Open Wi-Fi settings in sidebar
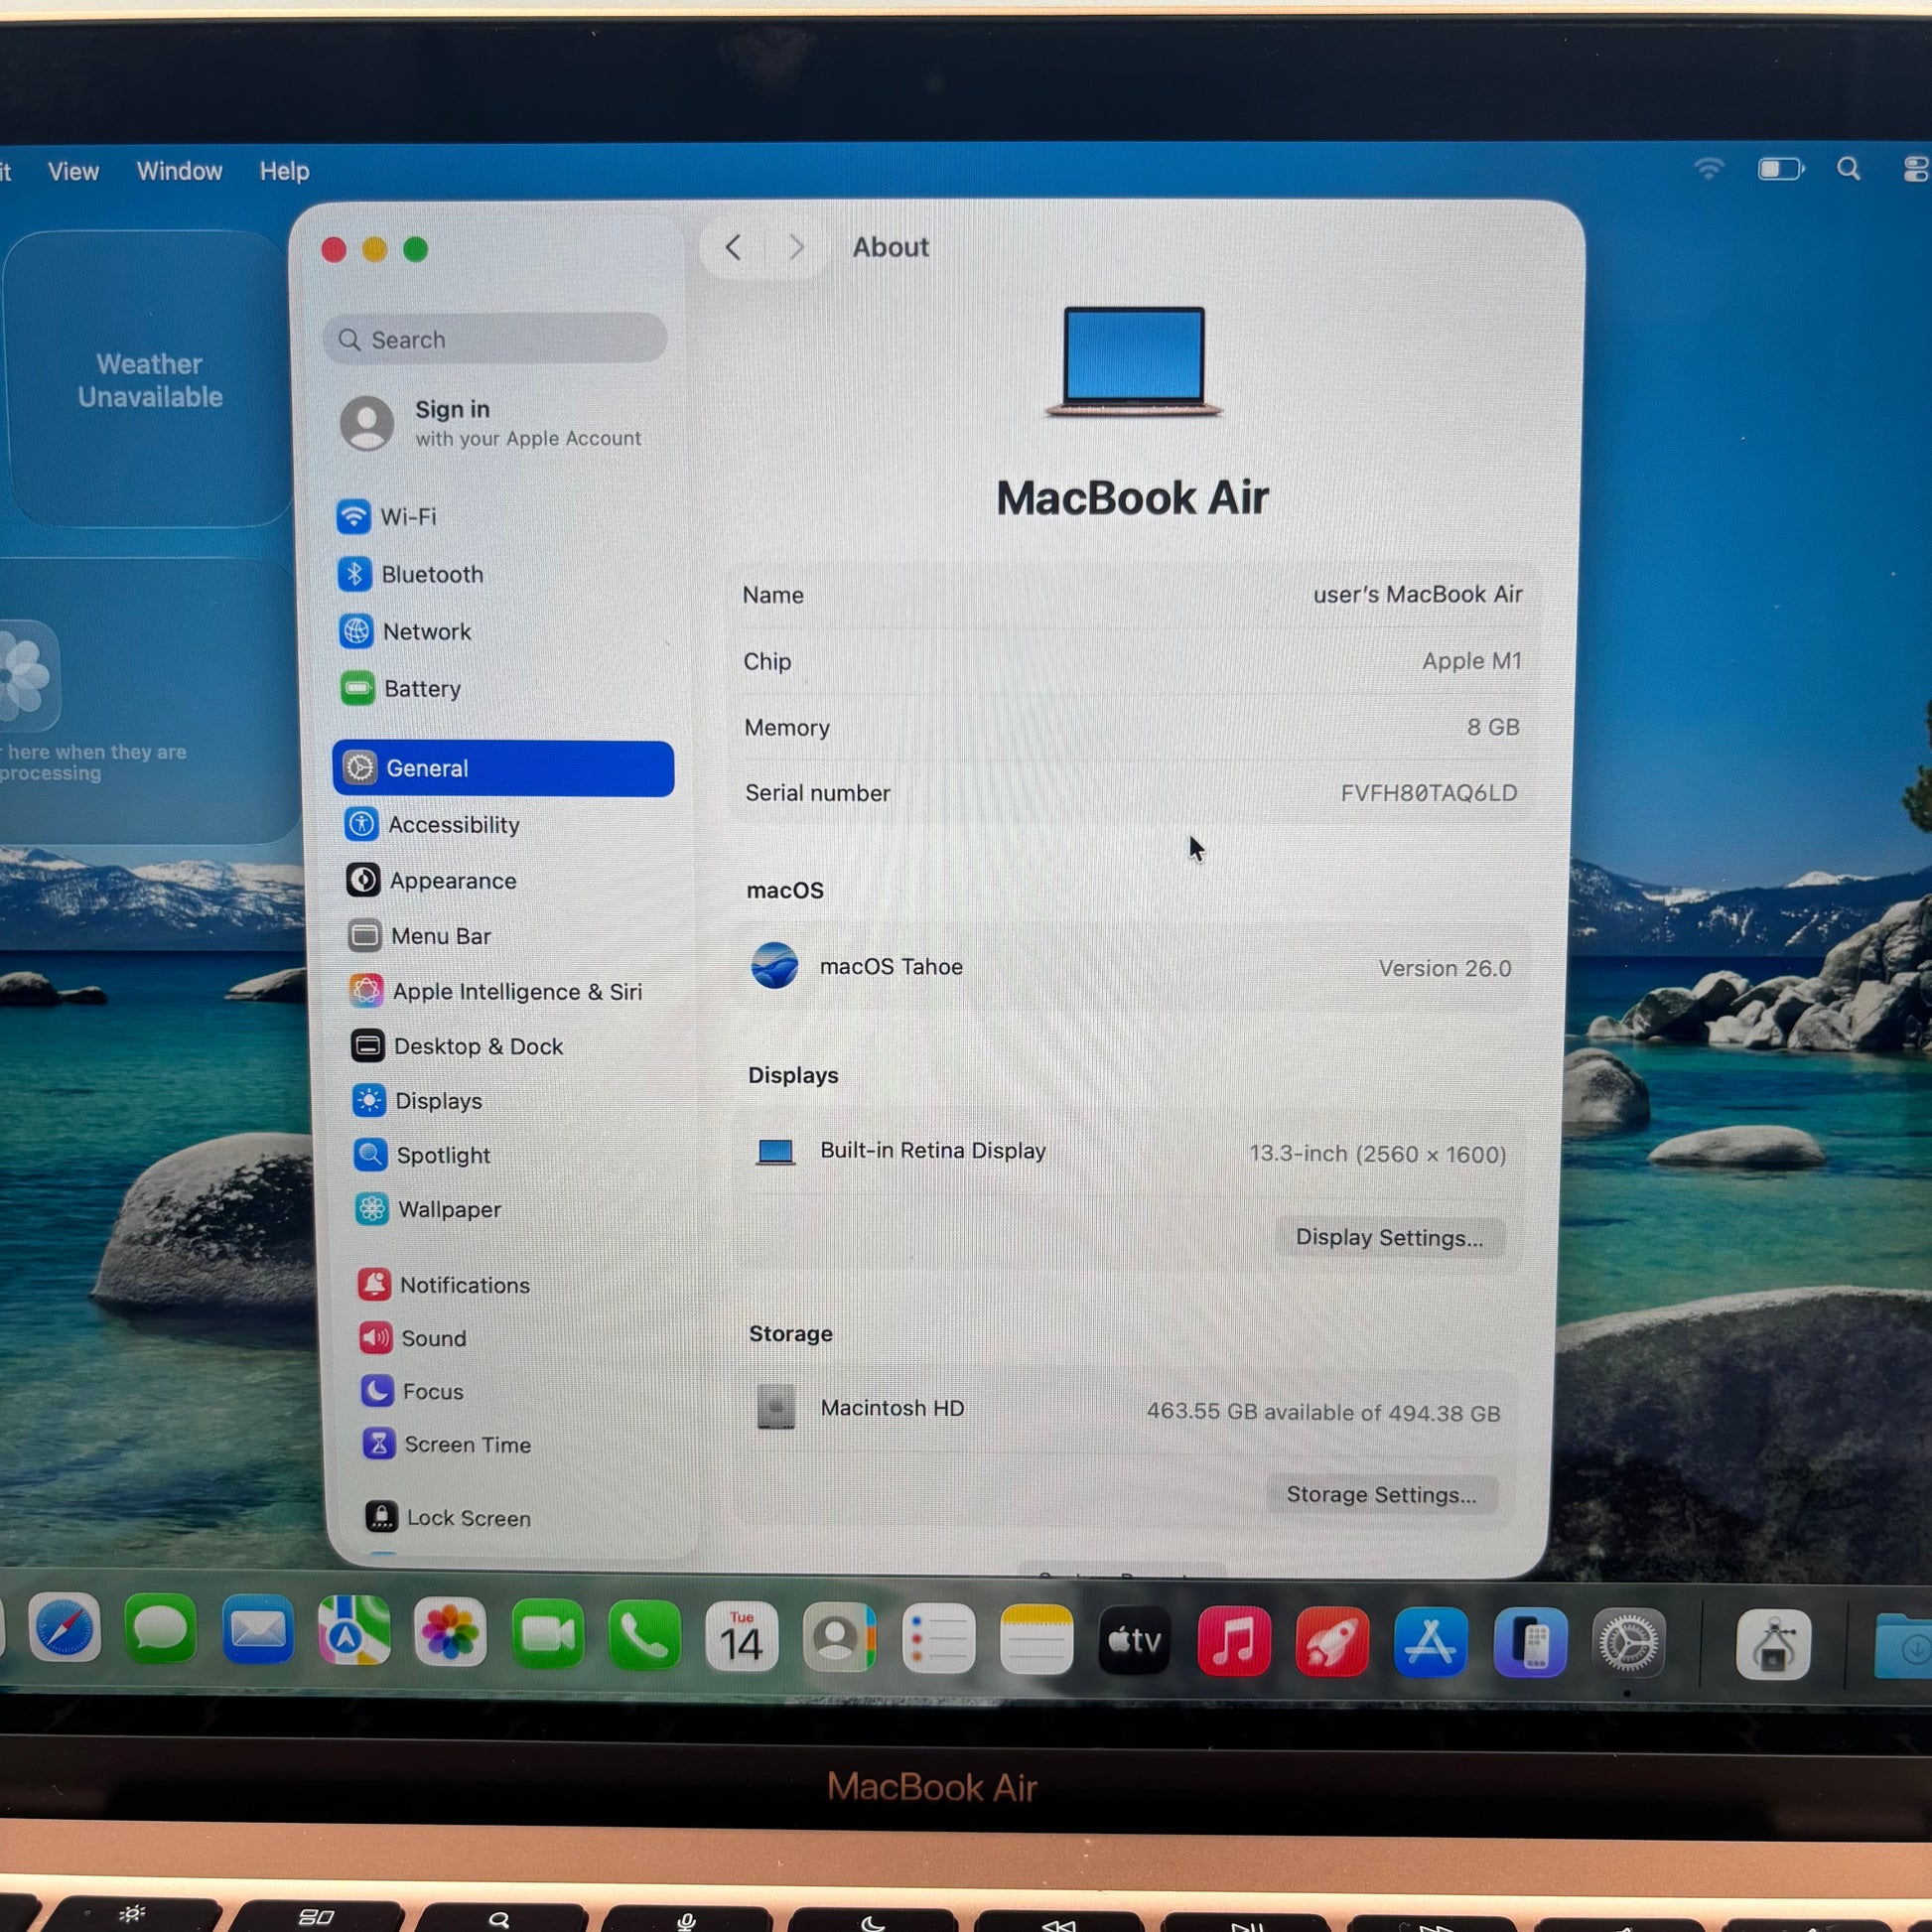 click(x=407, y=517)
